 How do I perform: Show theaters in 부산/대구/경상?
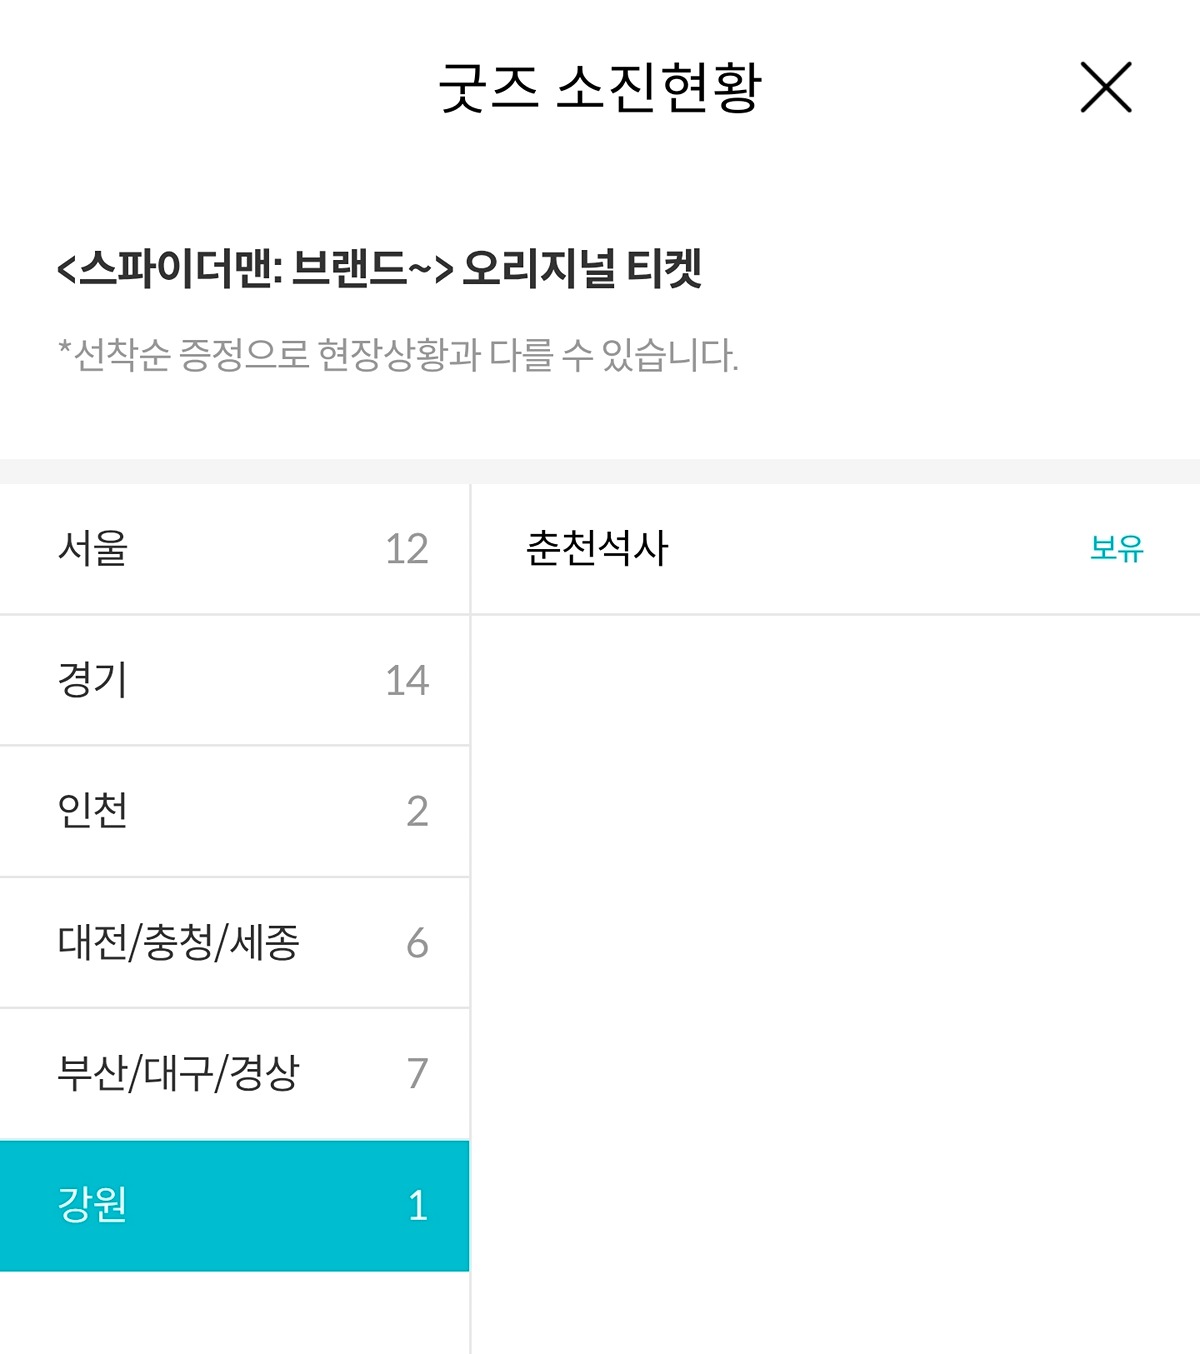234,1074
